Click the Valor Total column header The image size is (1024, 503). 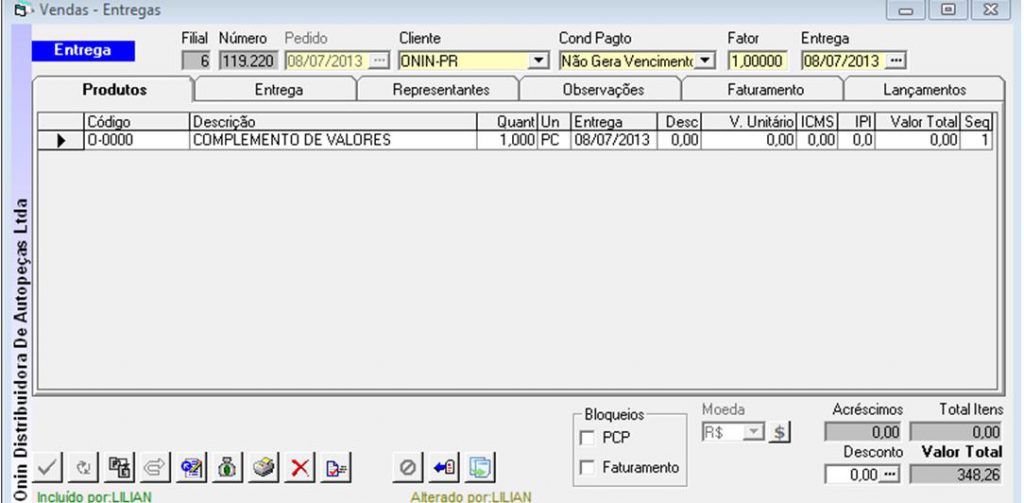point(918,122)
